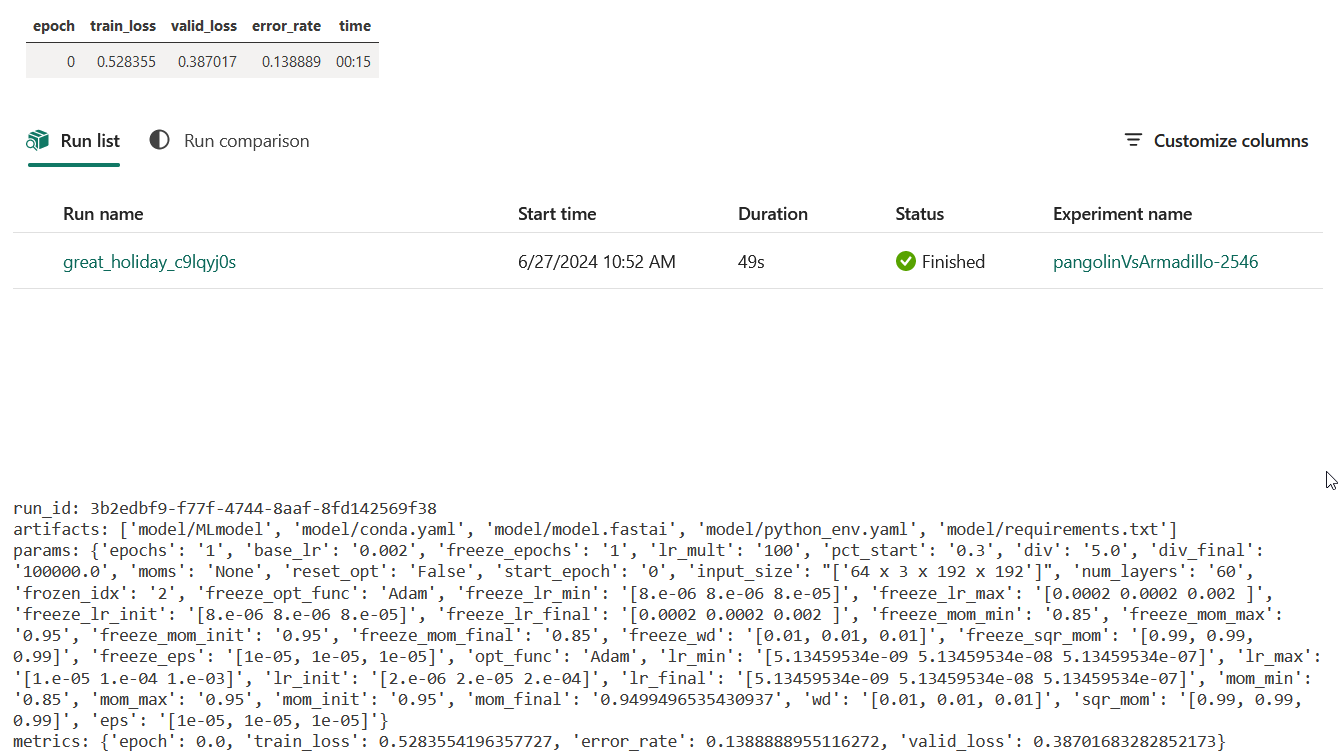Click the Run comparison half-circle icon
This screenshot has width=1342, height=753.
coord(160,140)
